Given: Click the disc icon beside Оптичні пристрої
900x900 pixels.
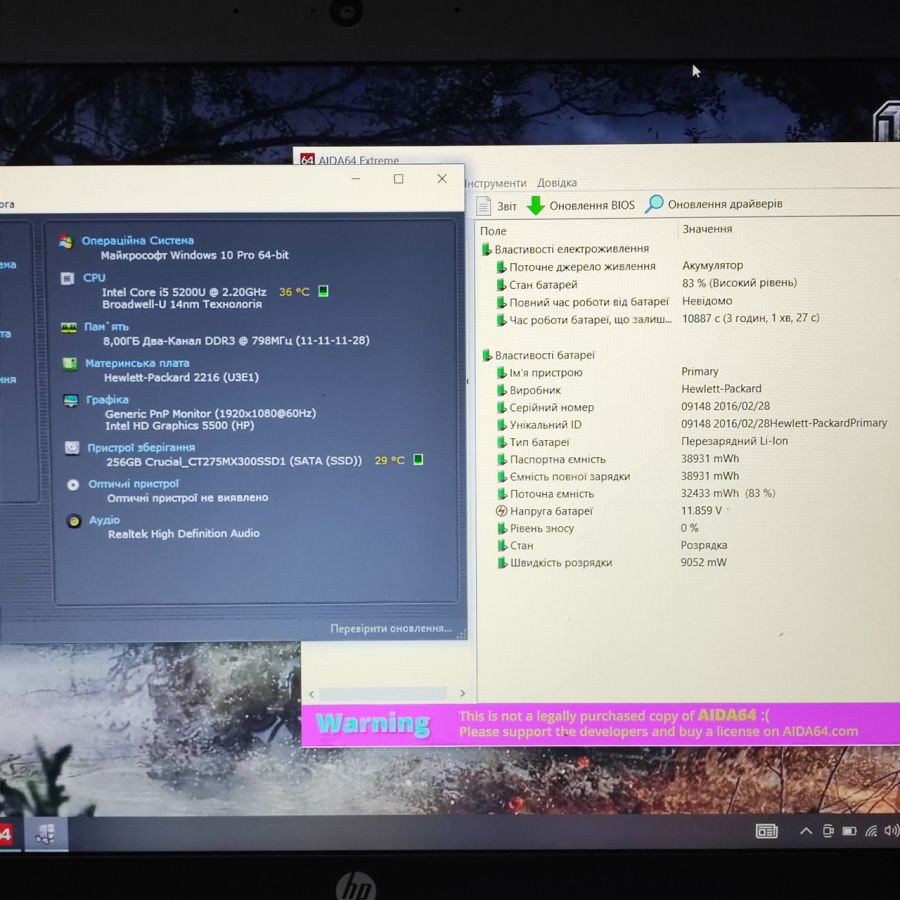Looking at the screenshot, I should (x=73, y=484).
